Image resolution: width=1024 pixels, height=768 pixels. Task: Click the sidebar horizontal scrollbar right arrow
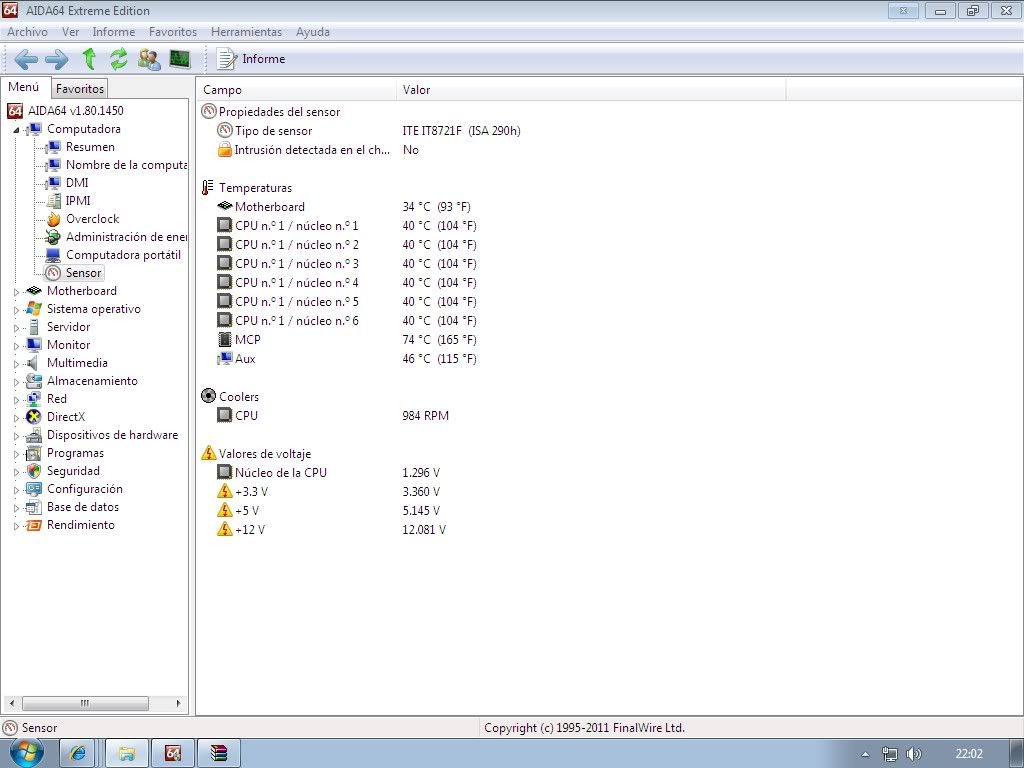pos(179,703)
